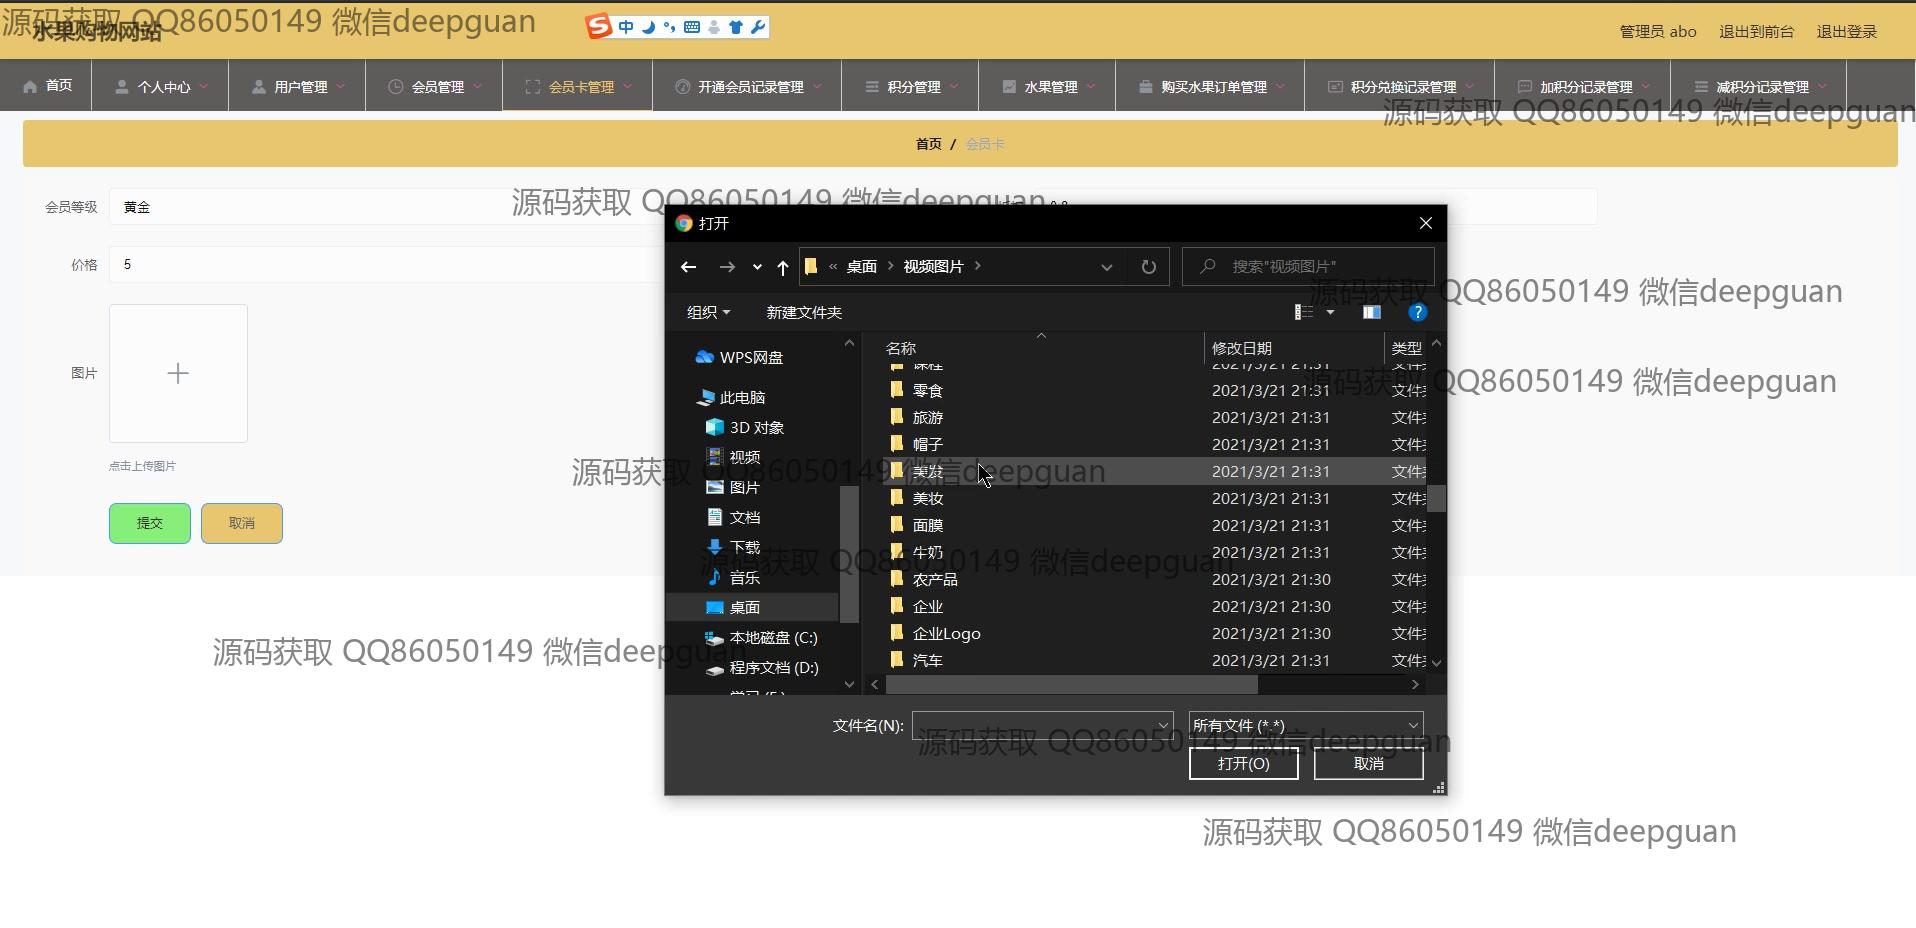Refresh the folder listing
Viewport: 1916px width, 928px height.
[x=1148, y=267]
